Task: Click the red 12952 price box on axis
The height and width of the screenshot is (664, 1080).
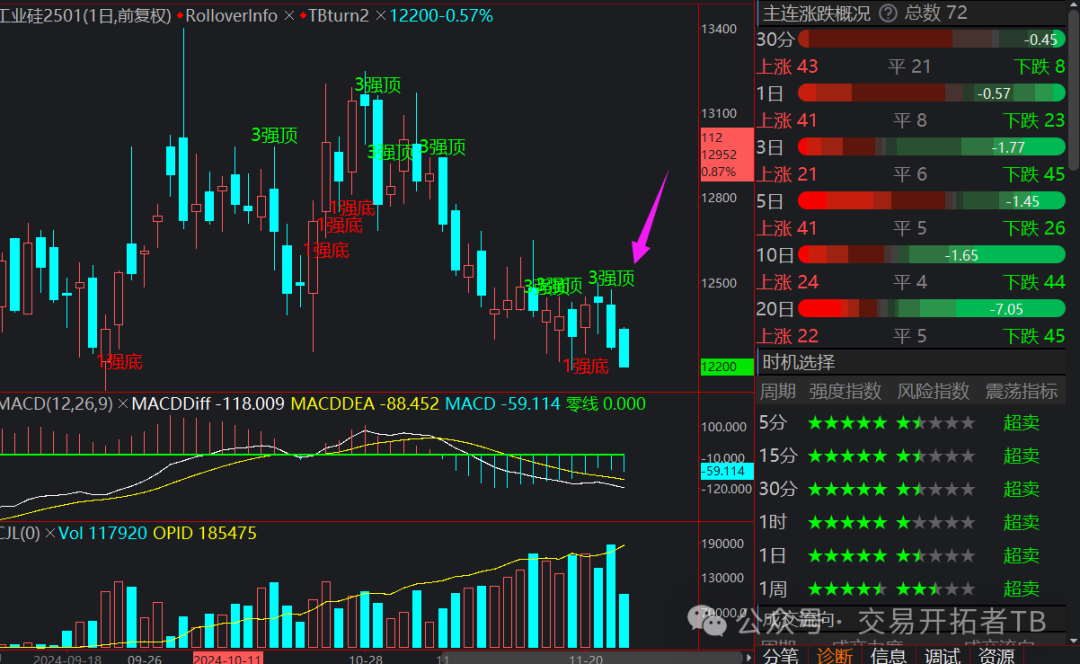Action: coord(727,154)
